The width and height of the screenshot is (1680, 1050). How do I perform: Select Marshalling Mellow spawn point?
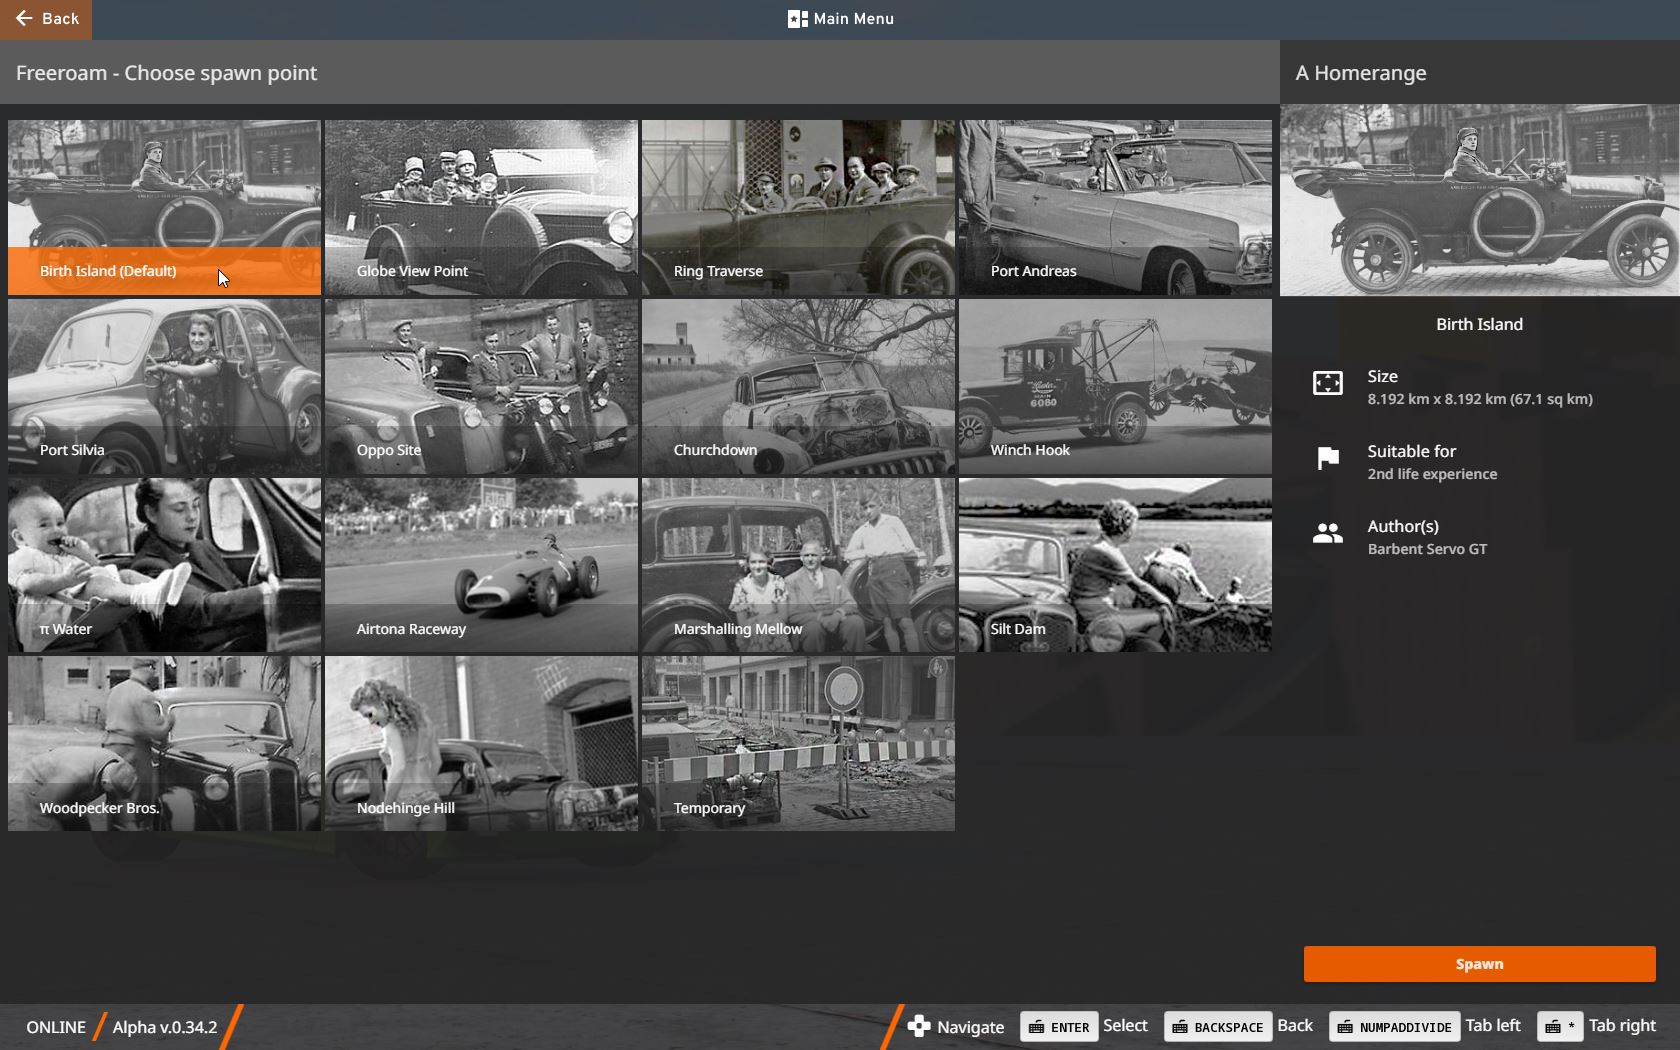tap(798, 566)
